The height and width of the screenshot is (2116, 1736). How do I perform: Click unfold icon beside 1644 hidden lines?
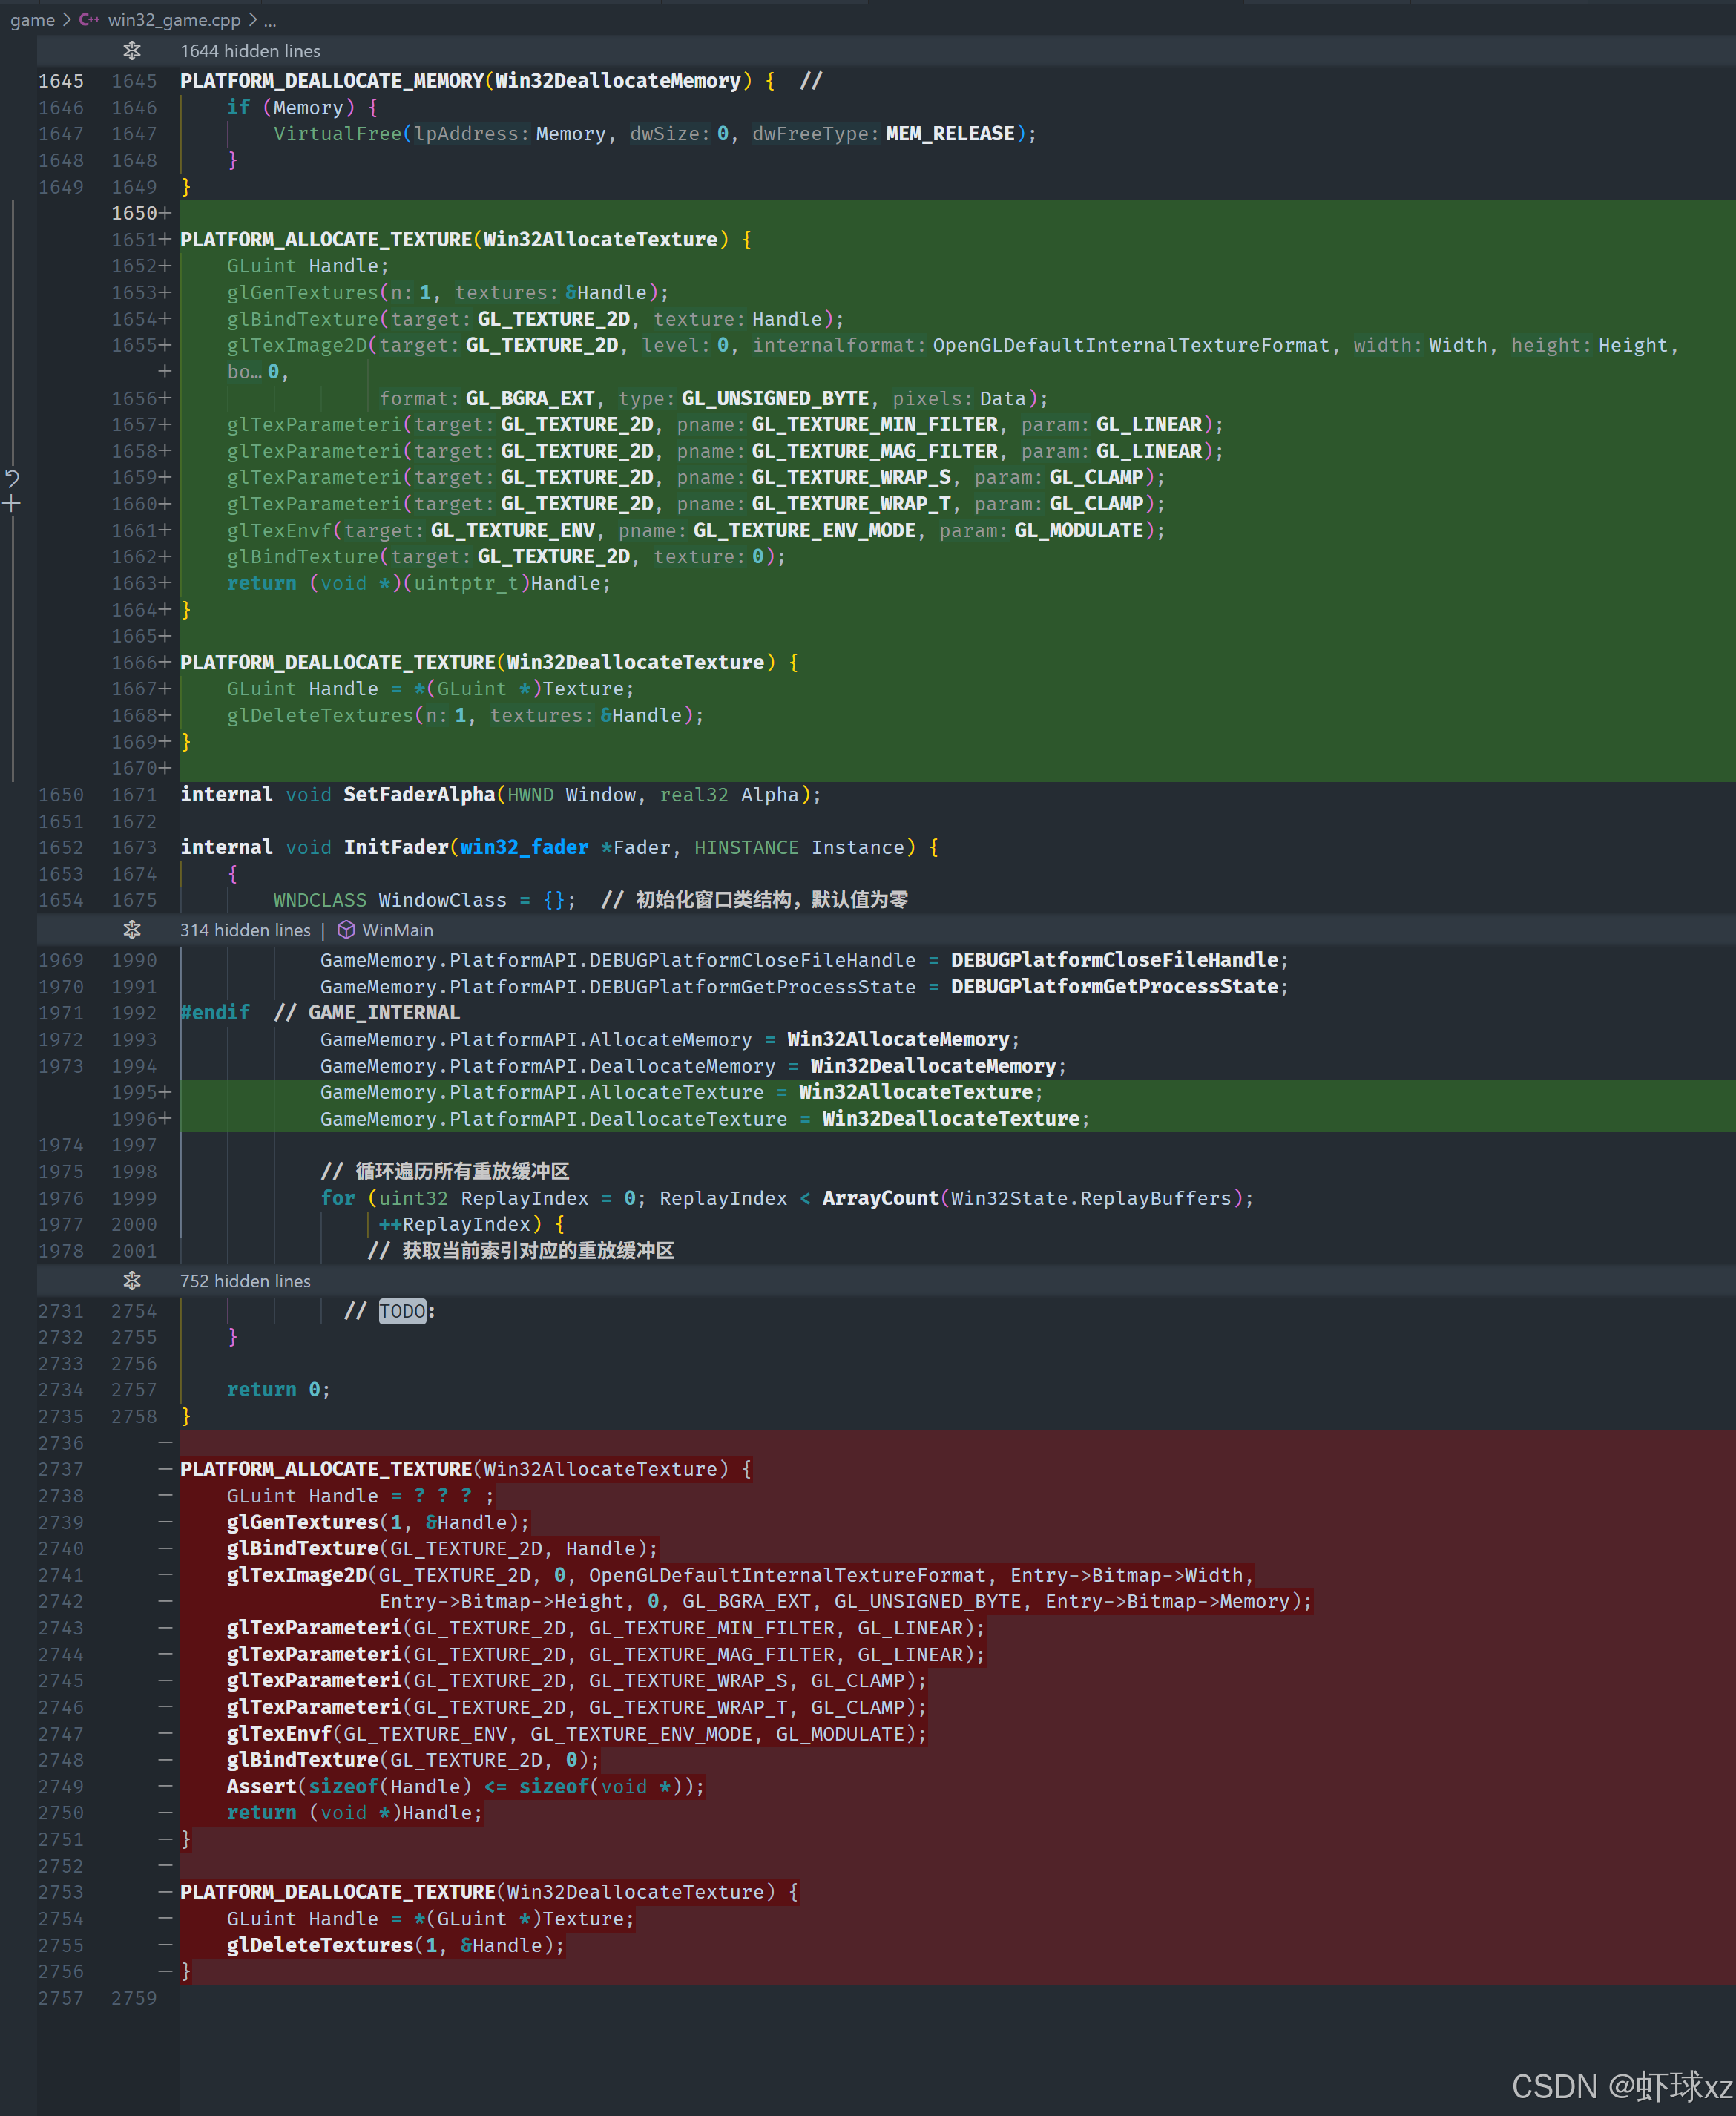pos(132,50)
